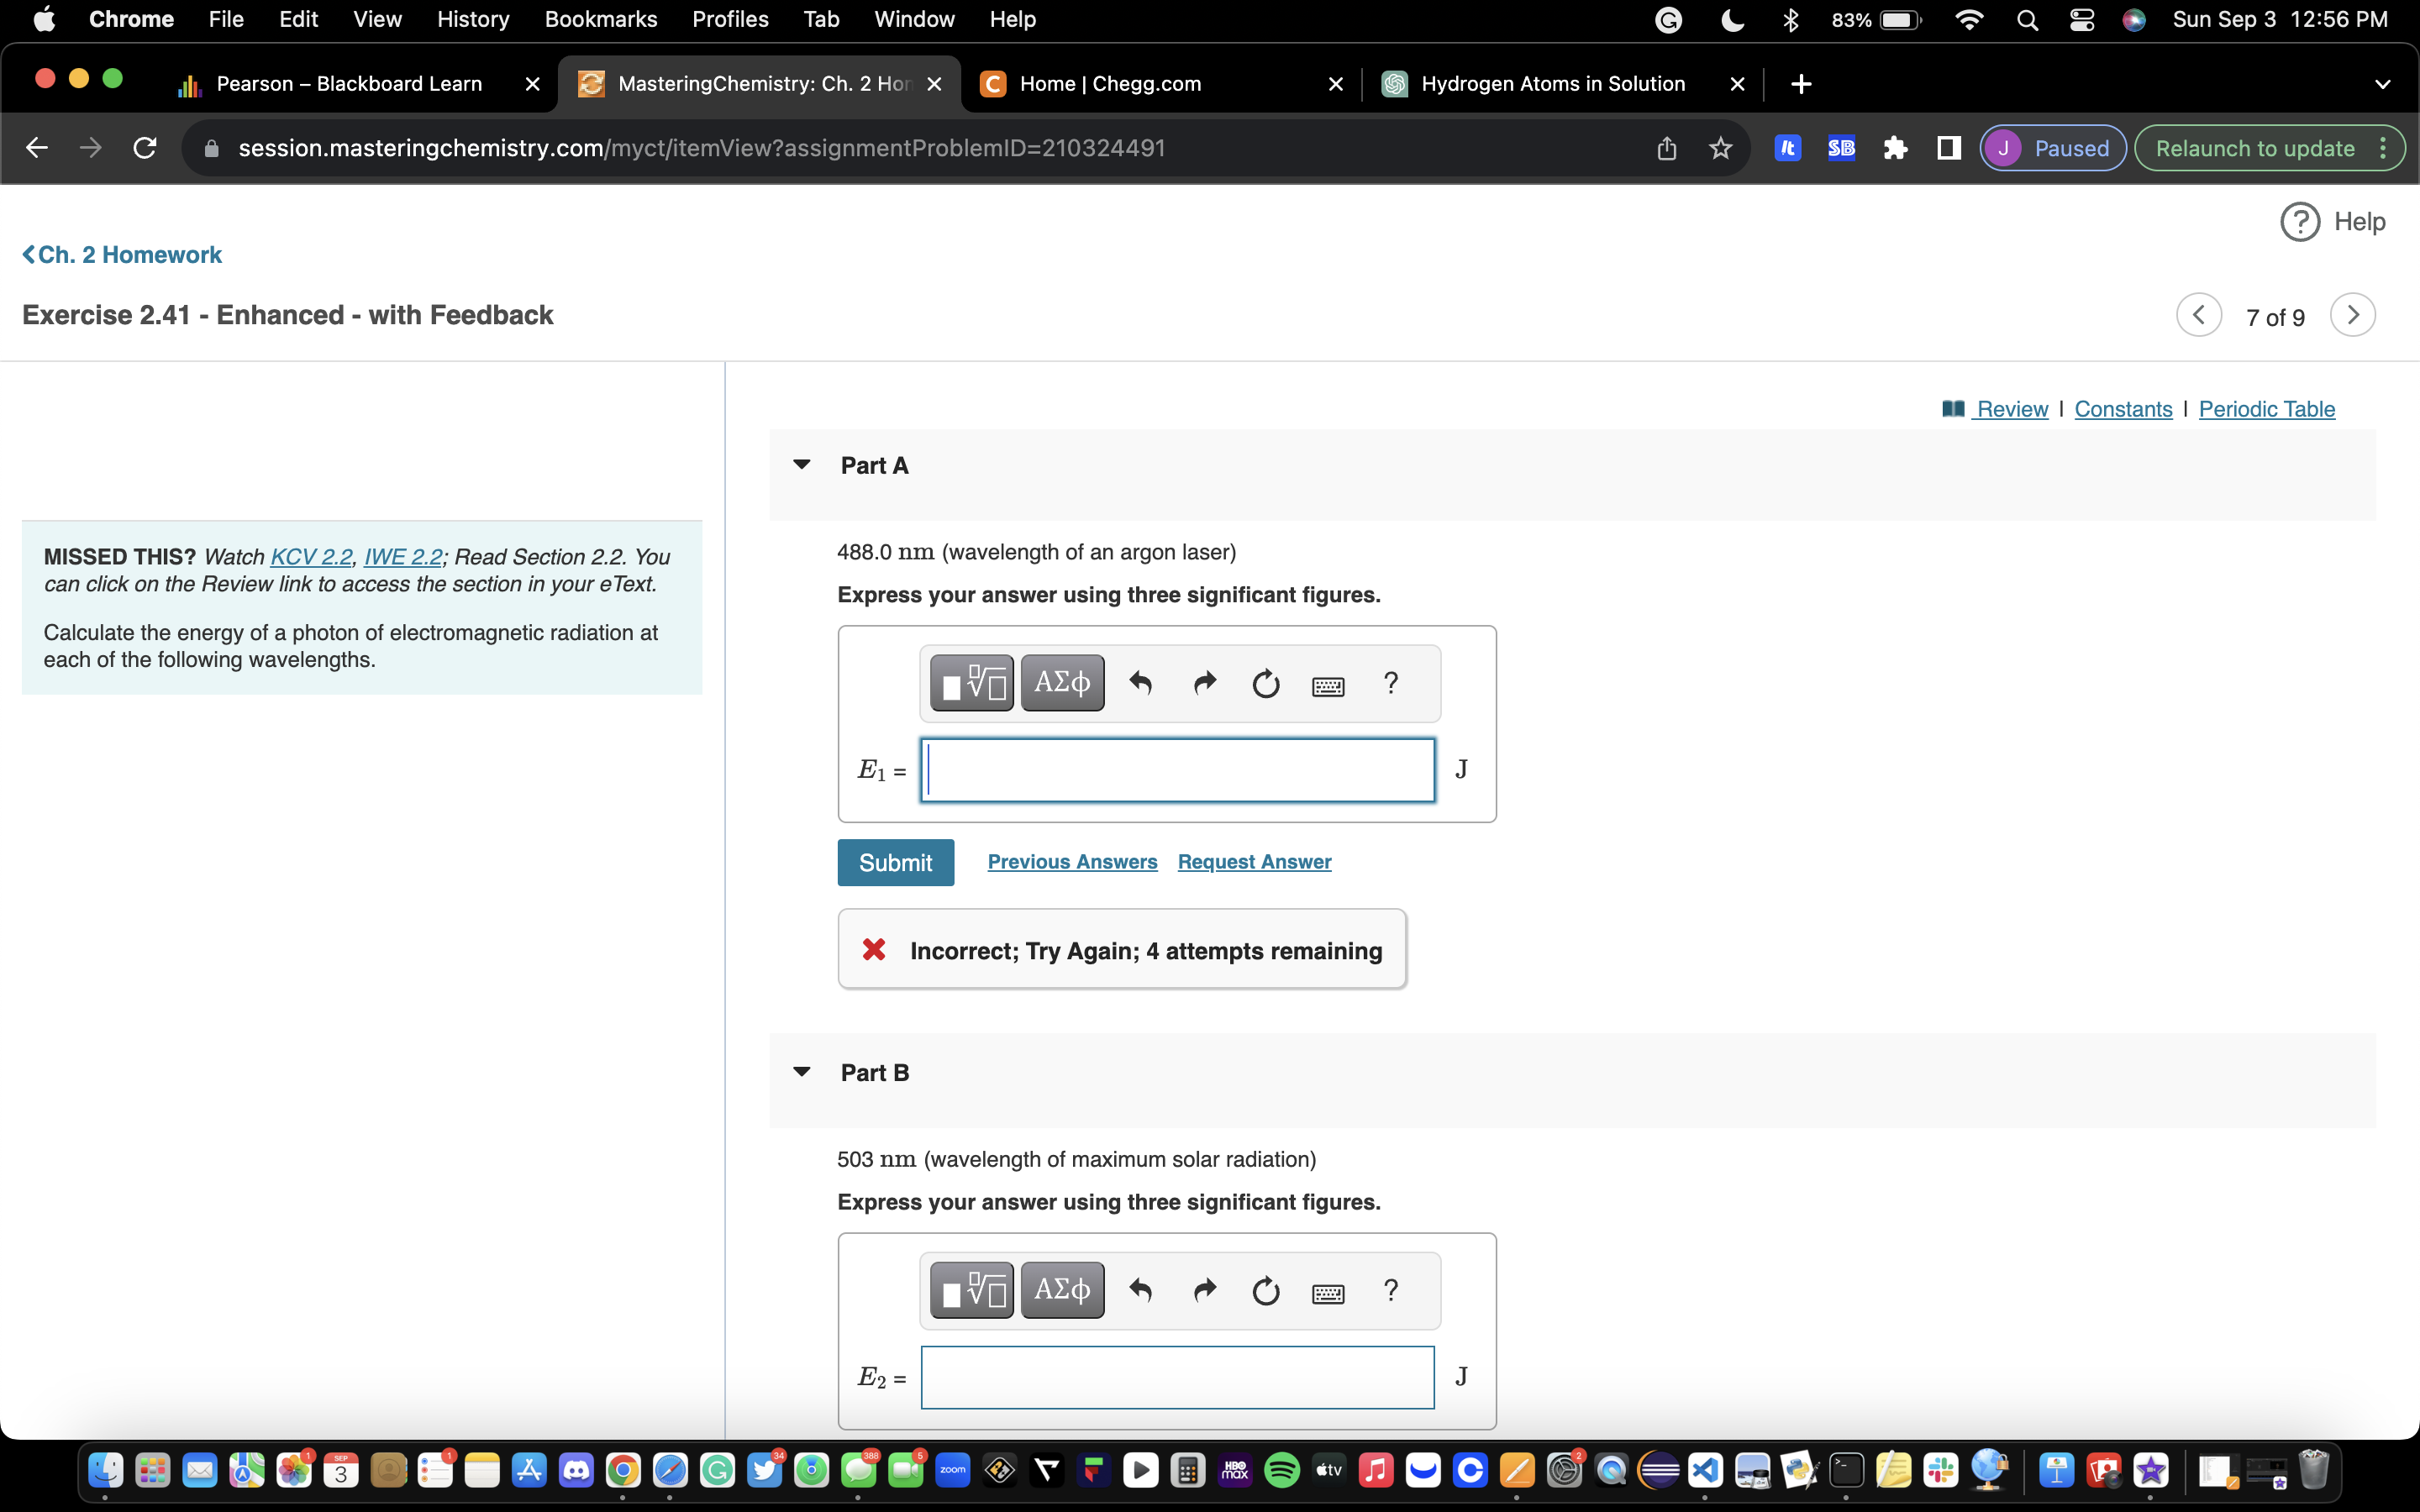This screenshot has height=1512, width=2420.
Task: Collapse the Part A section
Action: 801,465
